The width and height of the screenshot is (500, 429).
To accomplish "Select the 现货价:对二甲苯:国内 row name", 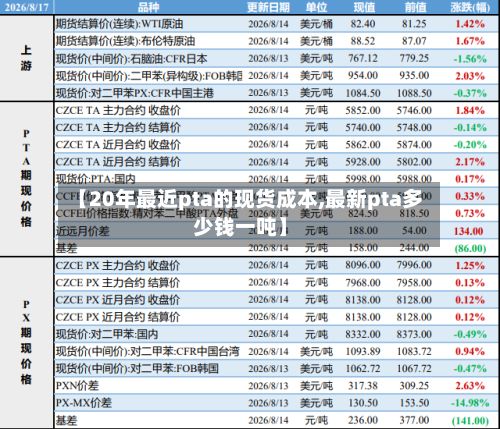I will pos(107,334).
